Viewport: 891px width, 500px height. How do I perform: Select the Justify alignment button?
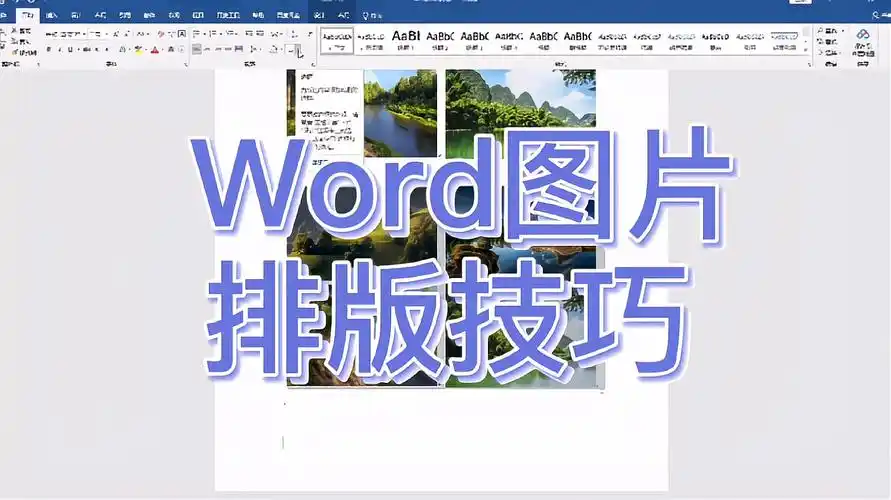pos(228,49)
